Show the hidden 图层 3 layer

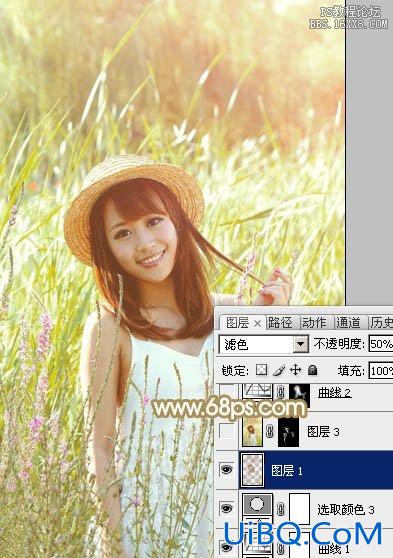(x=226, y=431)
